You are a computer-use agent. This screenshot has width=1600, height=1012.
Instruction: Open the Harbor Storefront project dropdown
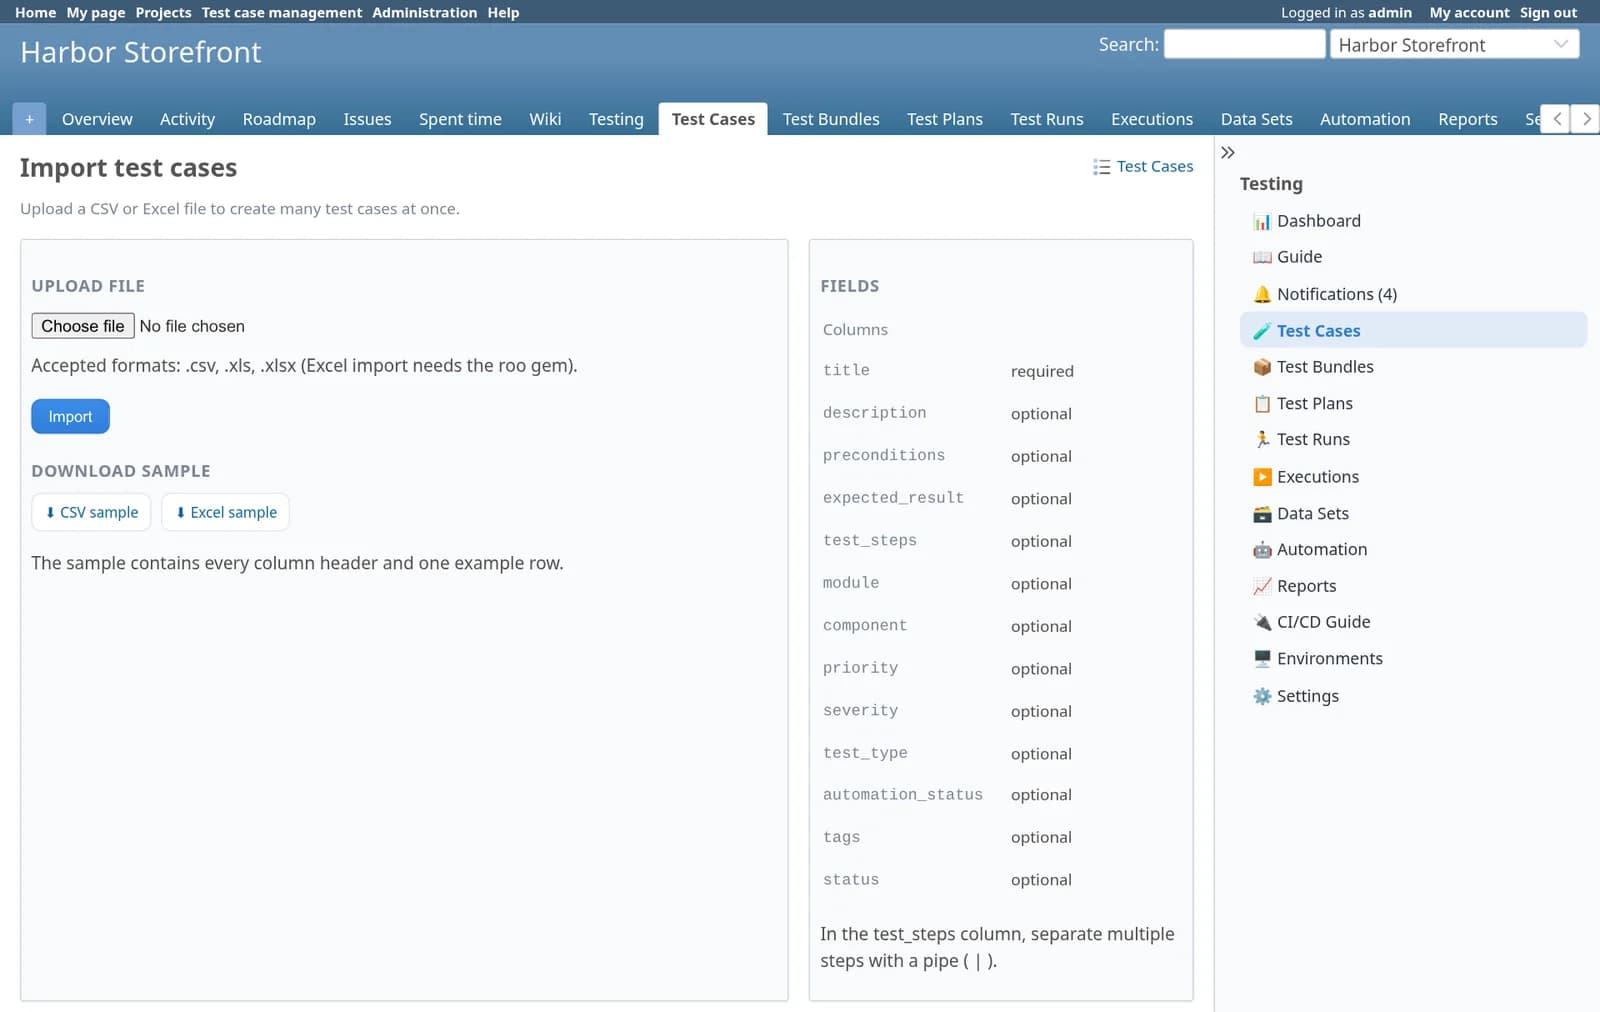[1454, 45]
